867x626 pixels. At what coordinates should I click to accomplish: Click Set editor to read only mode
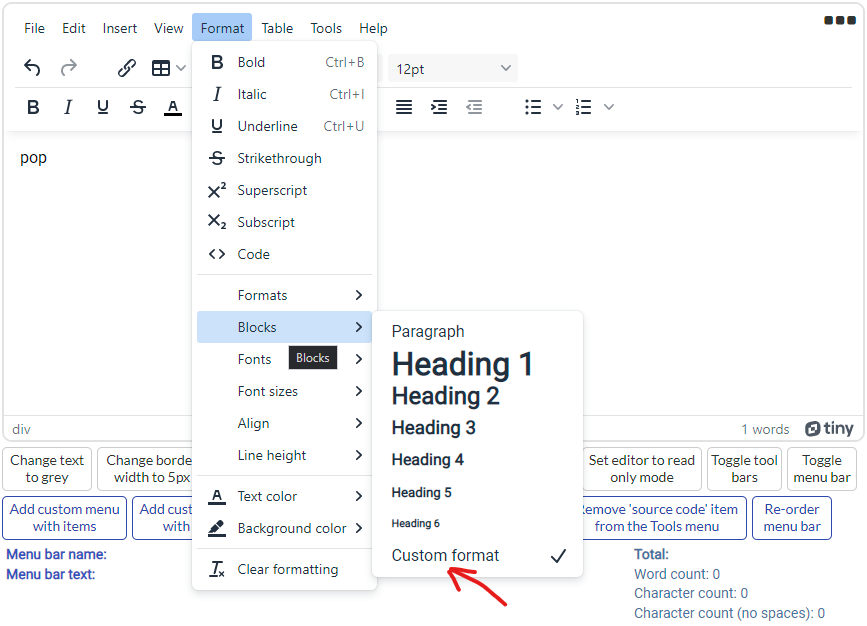(641, 469)
